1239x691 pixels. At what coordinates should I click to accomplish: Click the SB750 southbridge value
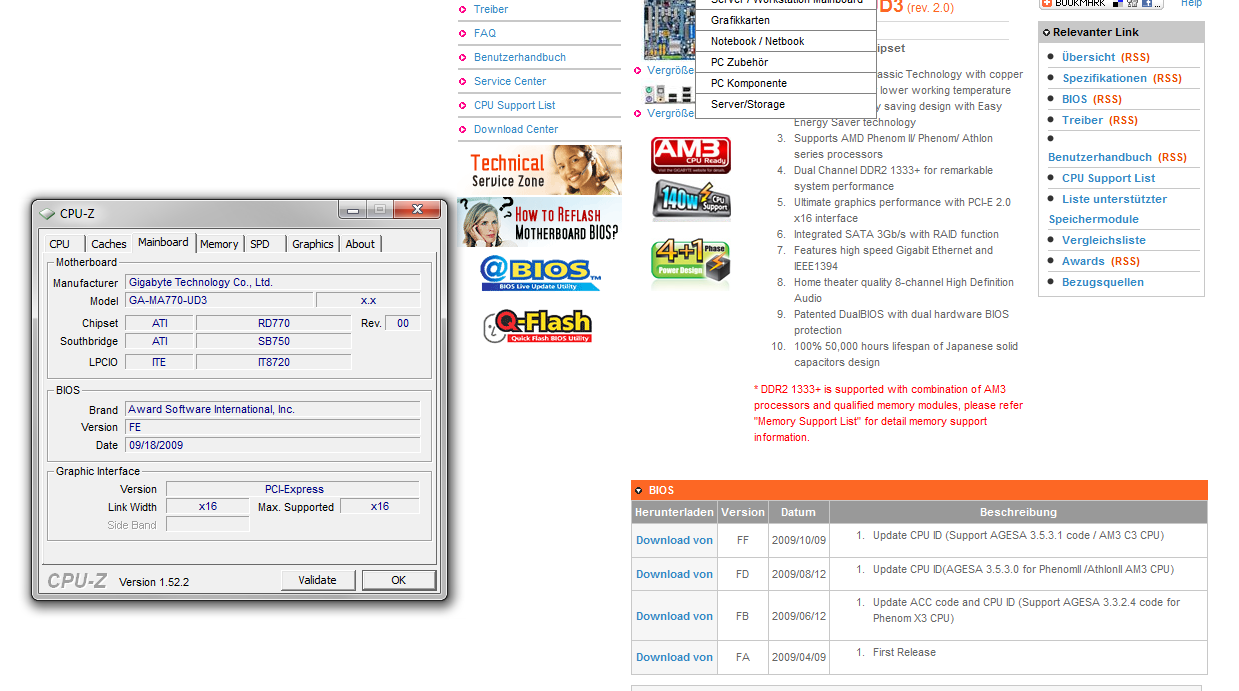[273, 341]
